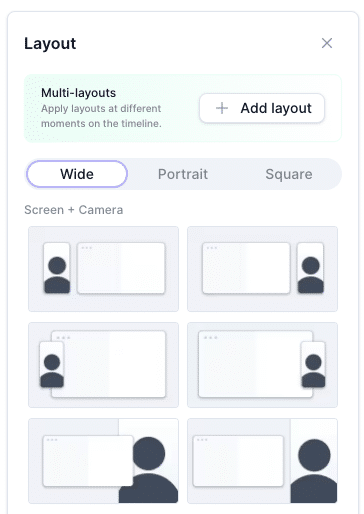Click person icon in camera-overlaps-right layout
Screen dimensions: 364x514
point(313,371)
